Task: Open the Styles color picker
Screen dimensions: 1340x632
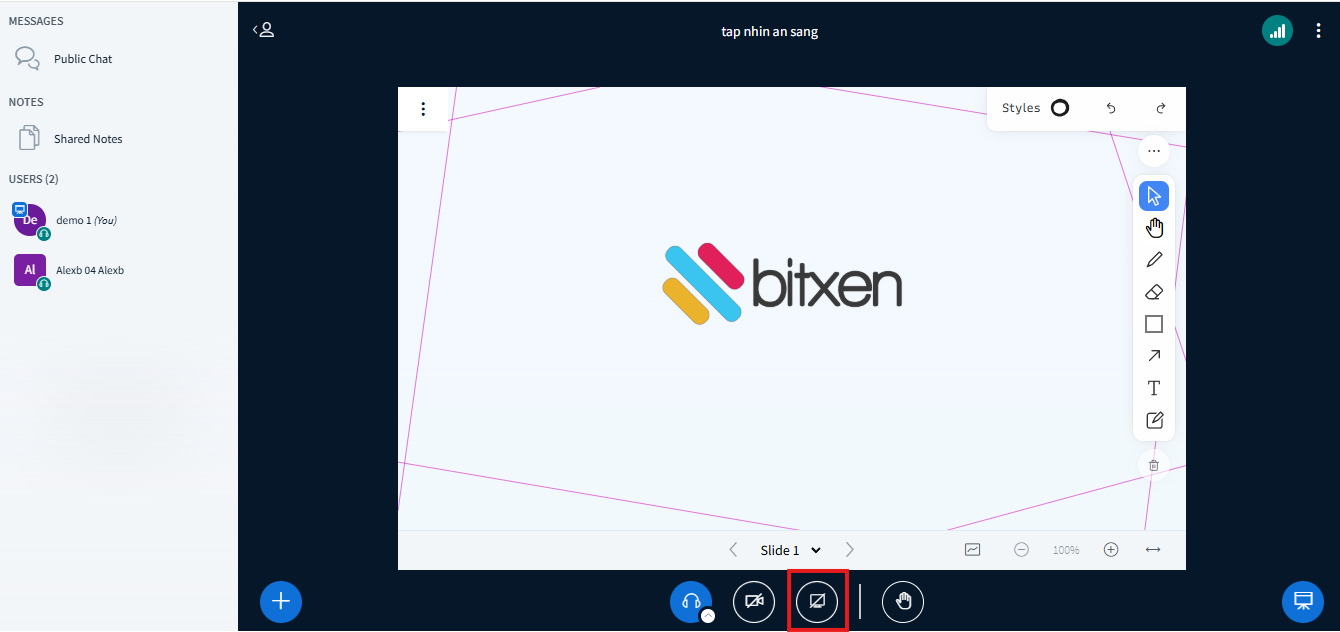Action: pyautogui.click(x=1060, y=108)
